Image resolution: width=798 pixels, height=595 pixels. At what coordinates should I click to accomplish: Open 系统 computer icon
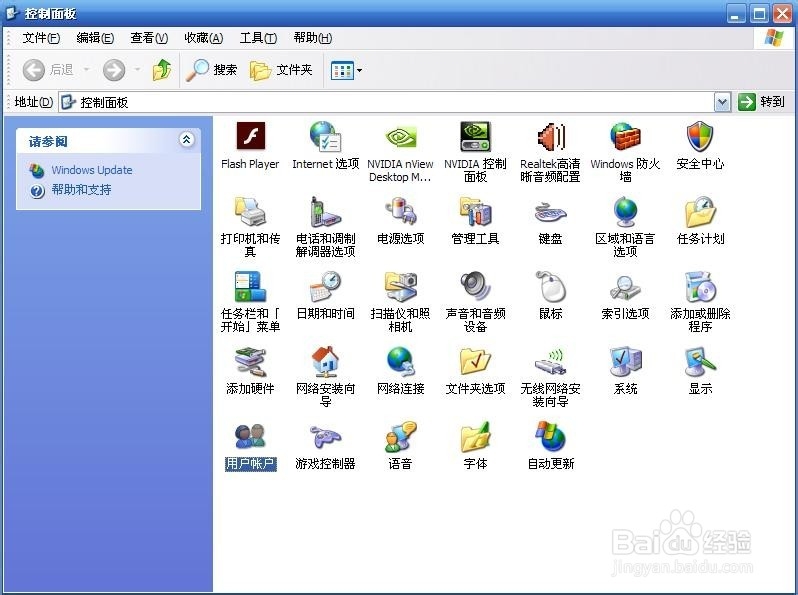625,361
